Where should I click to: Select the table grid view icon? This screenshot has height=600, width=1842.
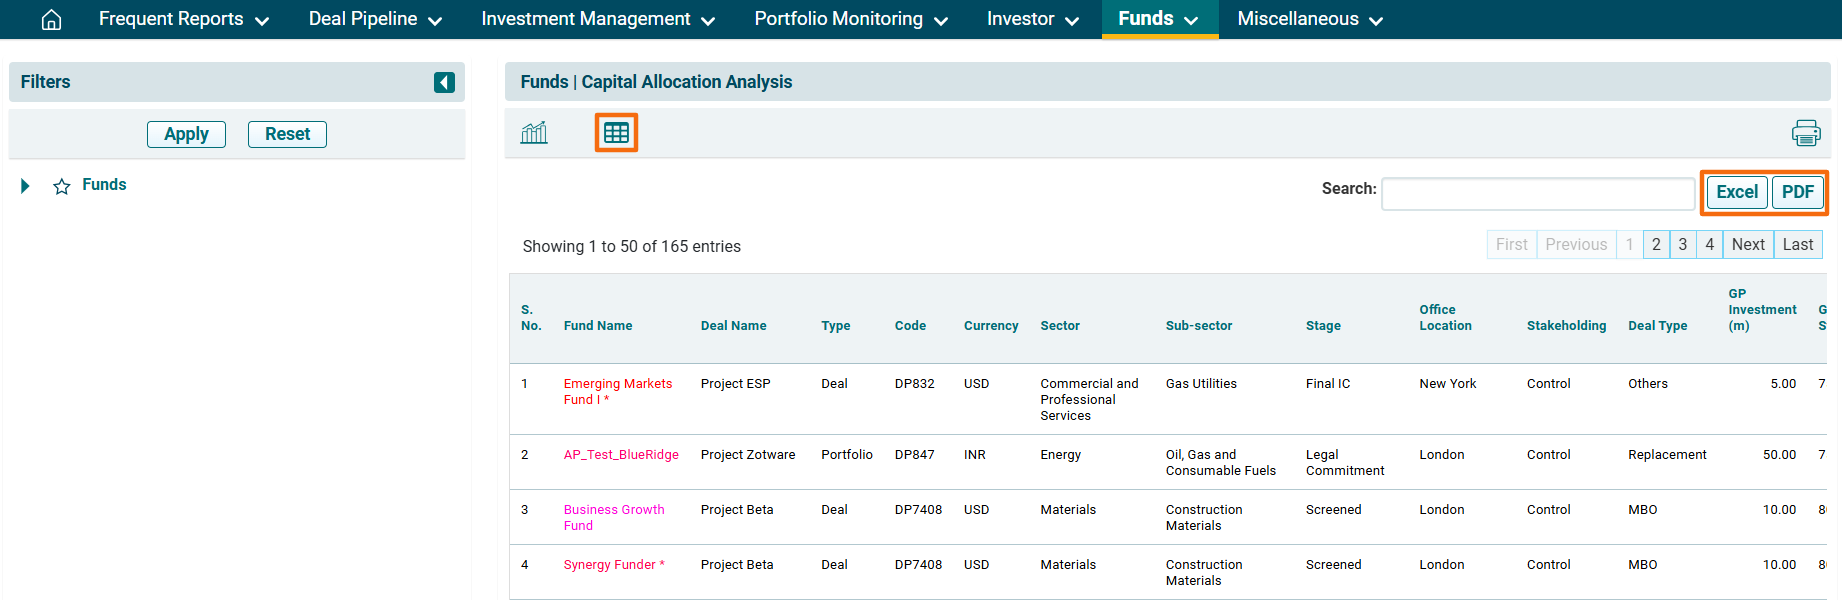(616, 133)
